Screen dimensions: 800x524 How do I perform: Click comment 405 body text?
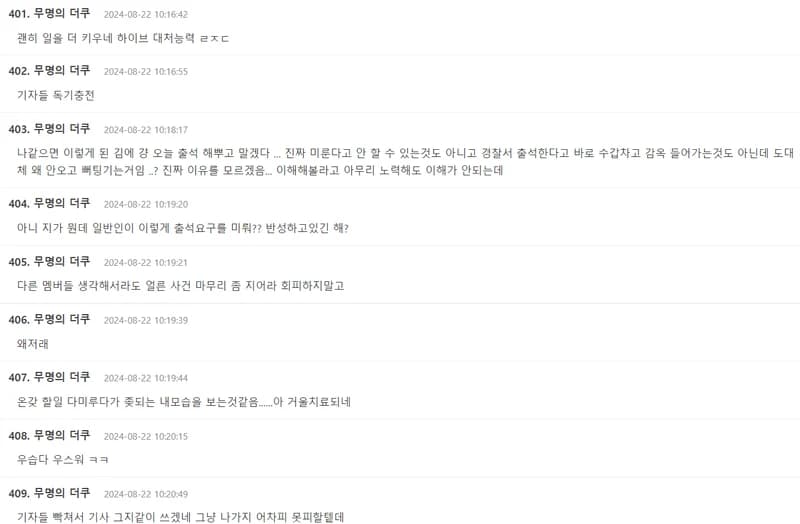(181, 285)
